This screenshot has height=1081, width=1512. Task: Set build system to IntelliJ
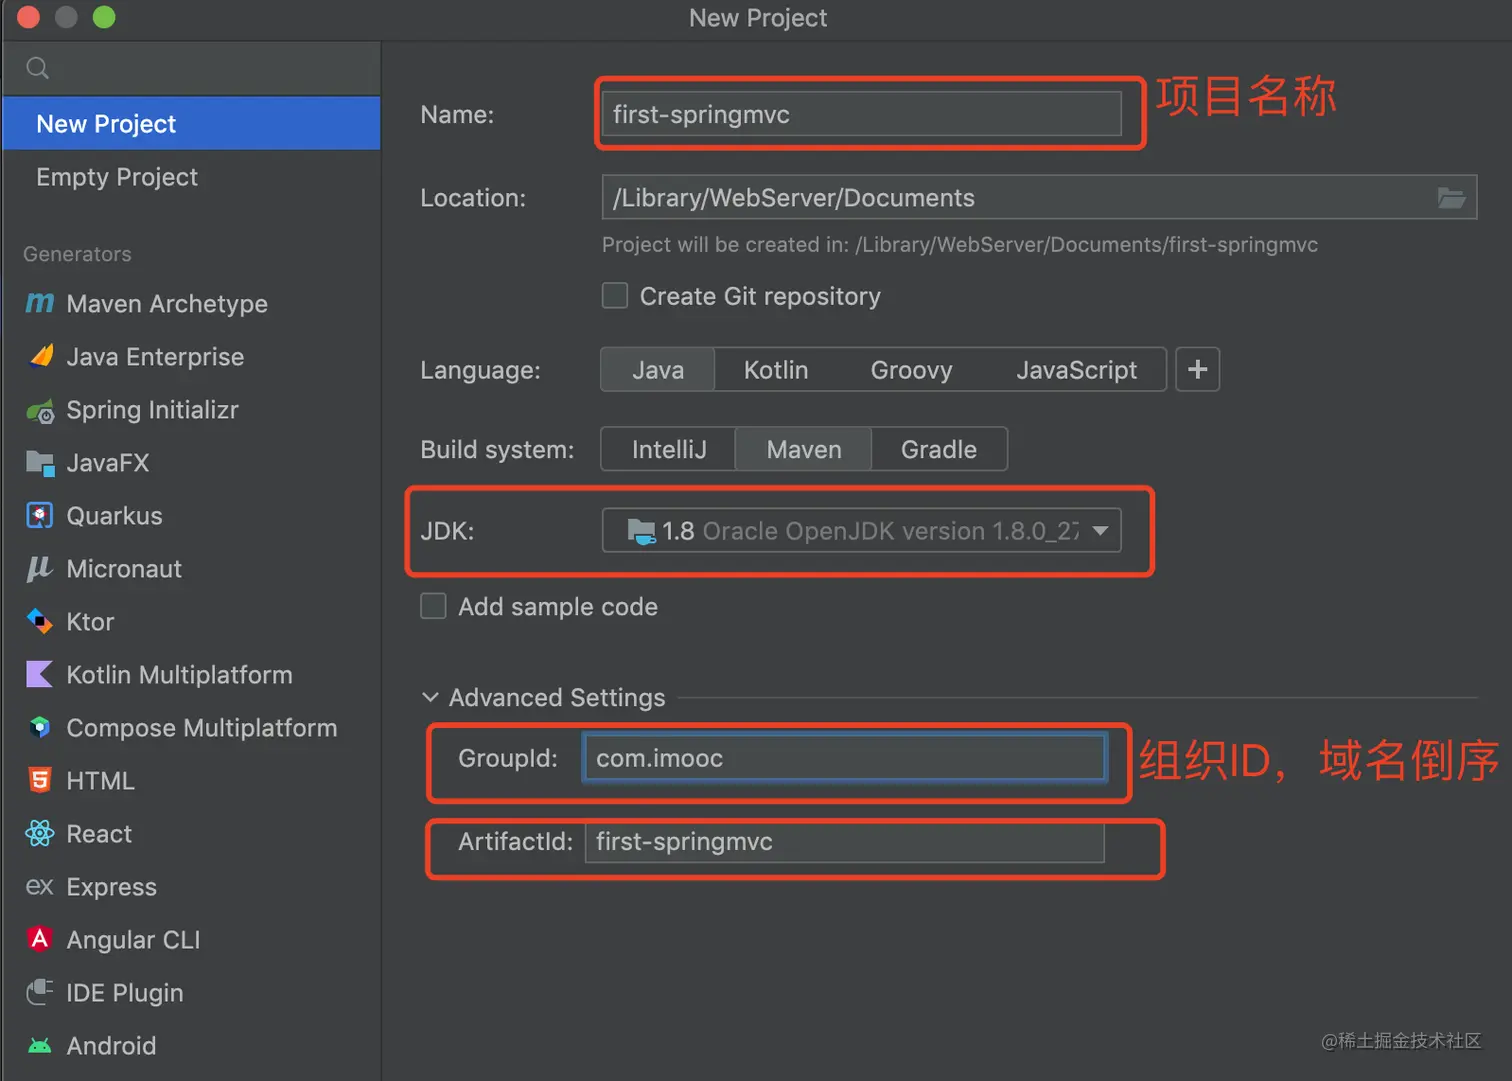[669, 449]
